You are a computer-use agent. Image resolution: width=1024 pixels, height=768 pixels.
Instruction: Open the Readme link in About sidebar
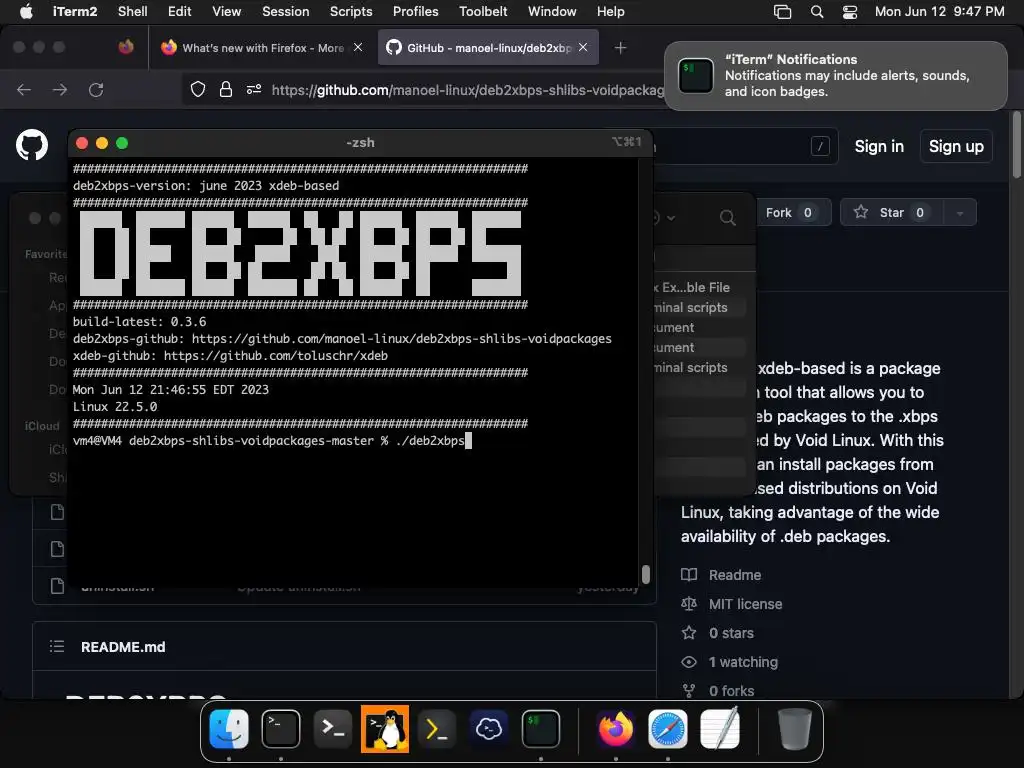point(735,575)
